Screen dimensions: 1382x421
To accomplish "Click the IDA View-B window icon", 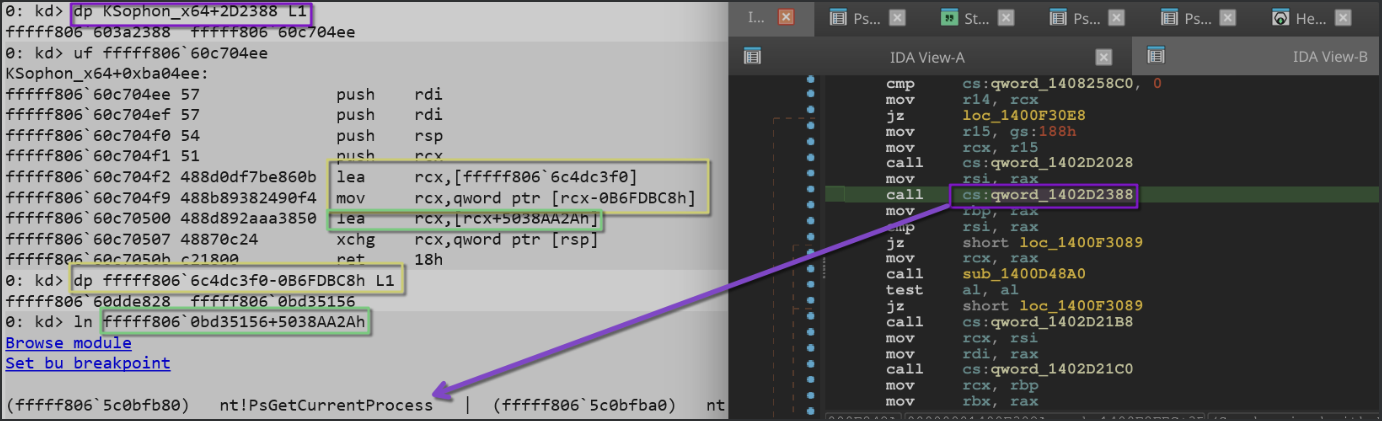I will [1156, 56].
